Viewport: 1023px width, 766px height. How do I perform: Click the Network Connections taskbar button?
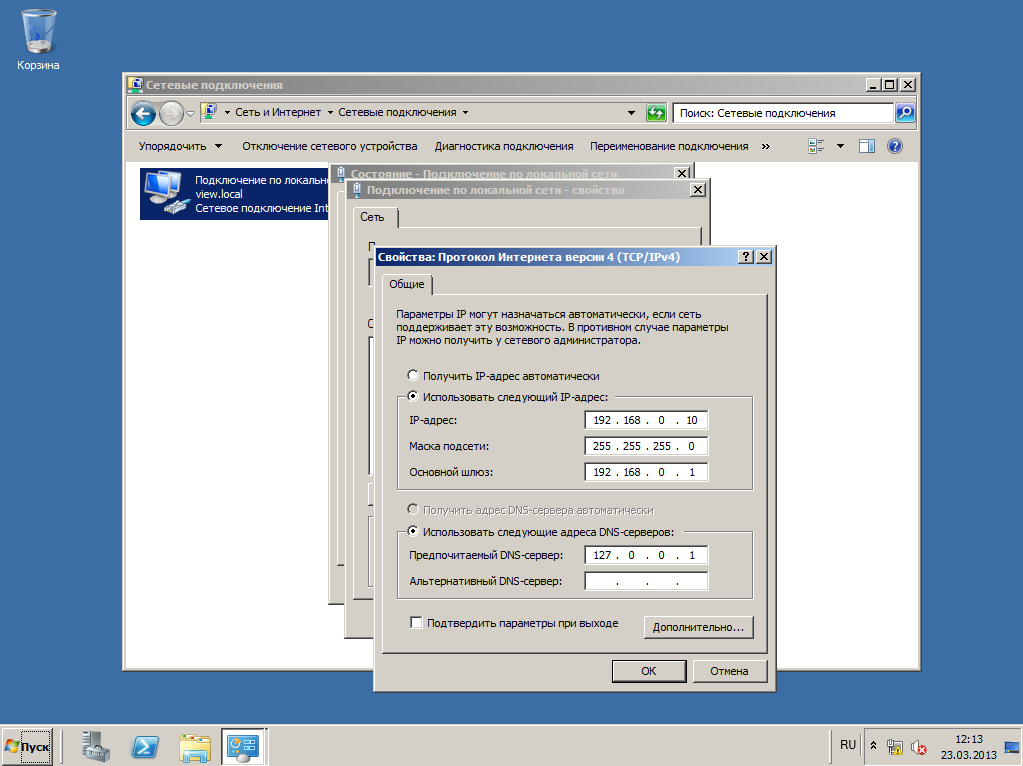(243, 746)
